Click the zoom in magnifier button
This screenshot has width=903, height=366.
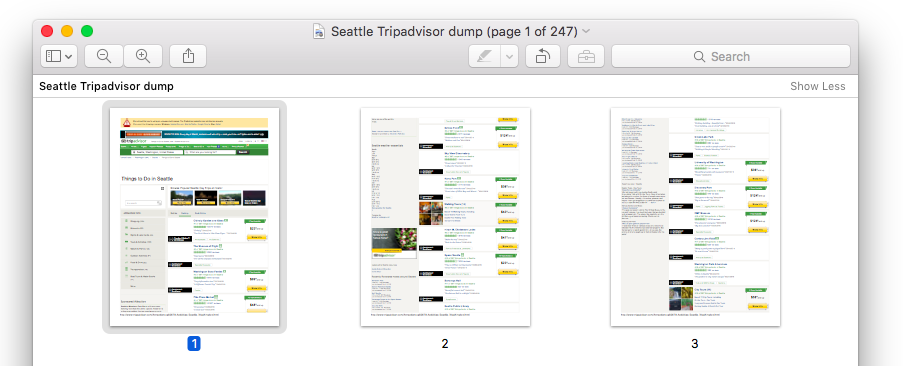(x=143, y=56)
